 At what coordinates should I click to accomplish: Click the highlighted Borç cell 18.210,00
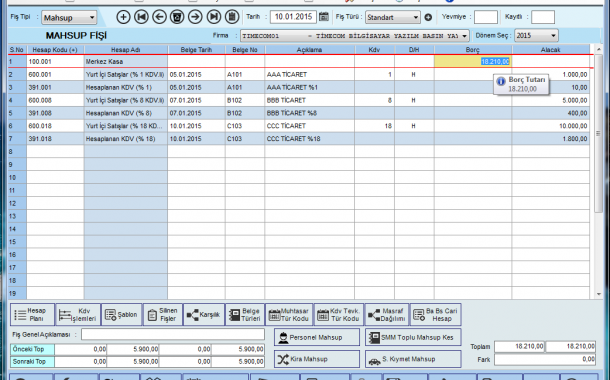coord(473,61)
